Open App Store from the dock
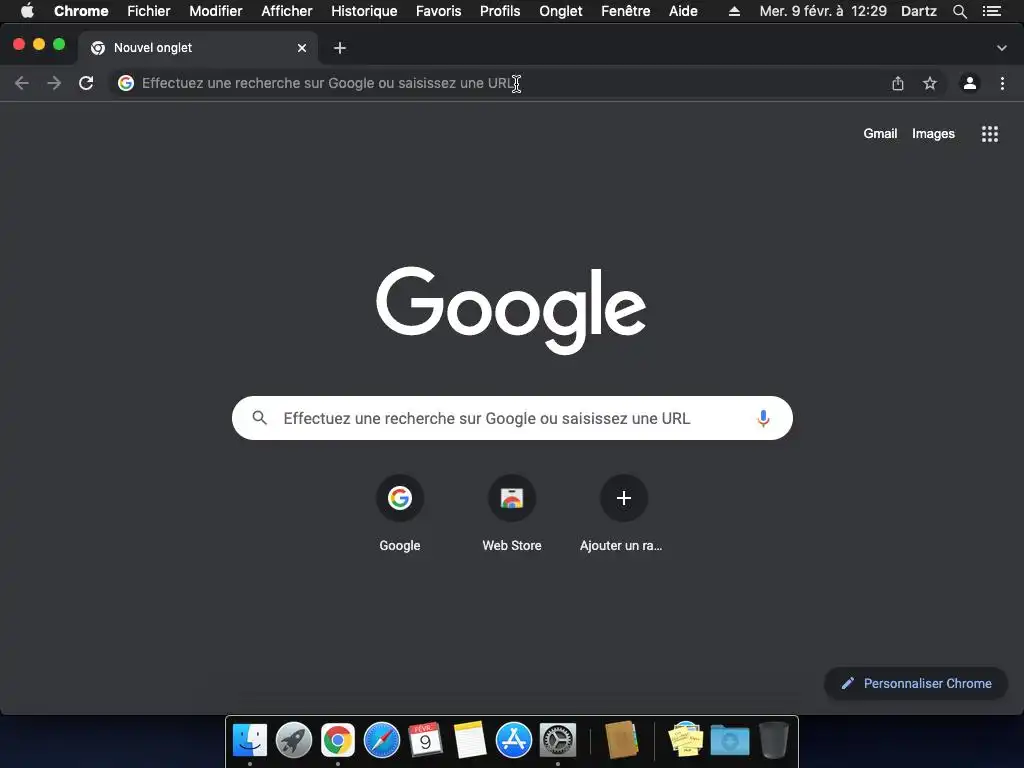This screenshot has width=1024, height=768. (513, 740)
